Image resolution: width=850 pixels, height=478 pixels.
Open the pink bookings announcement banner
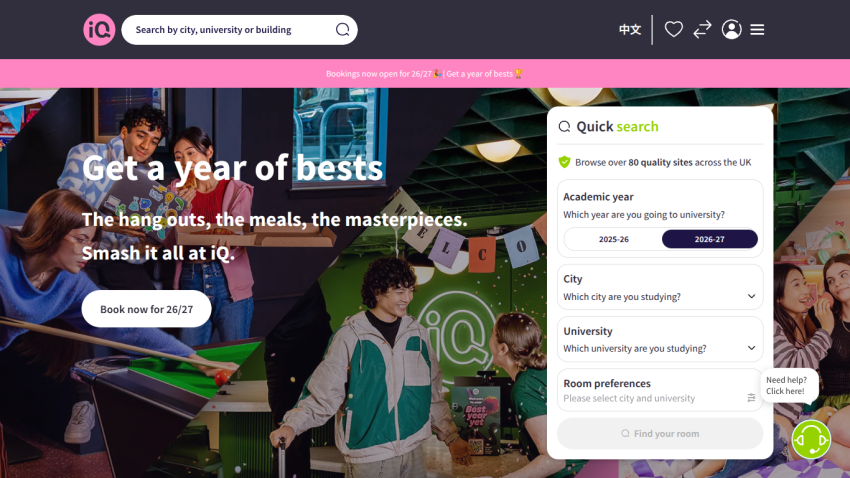425,74
